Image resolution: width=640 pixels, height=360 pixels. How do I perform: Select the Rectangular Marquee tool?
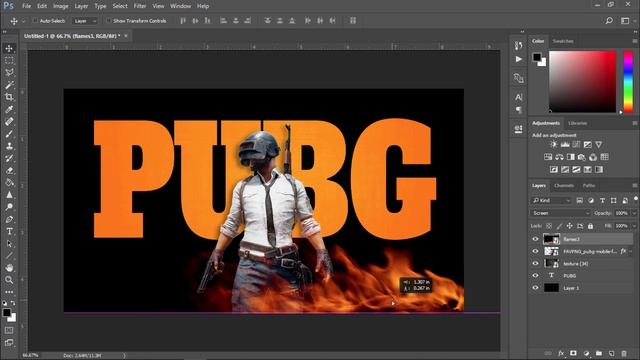point(9,60)
